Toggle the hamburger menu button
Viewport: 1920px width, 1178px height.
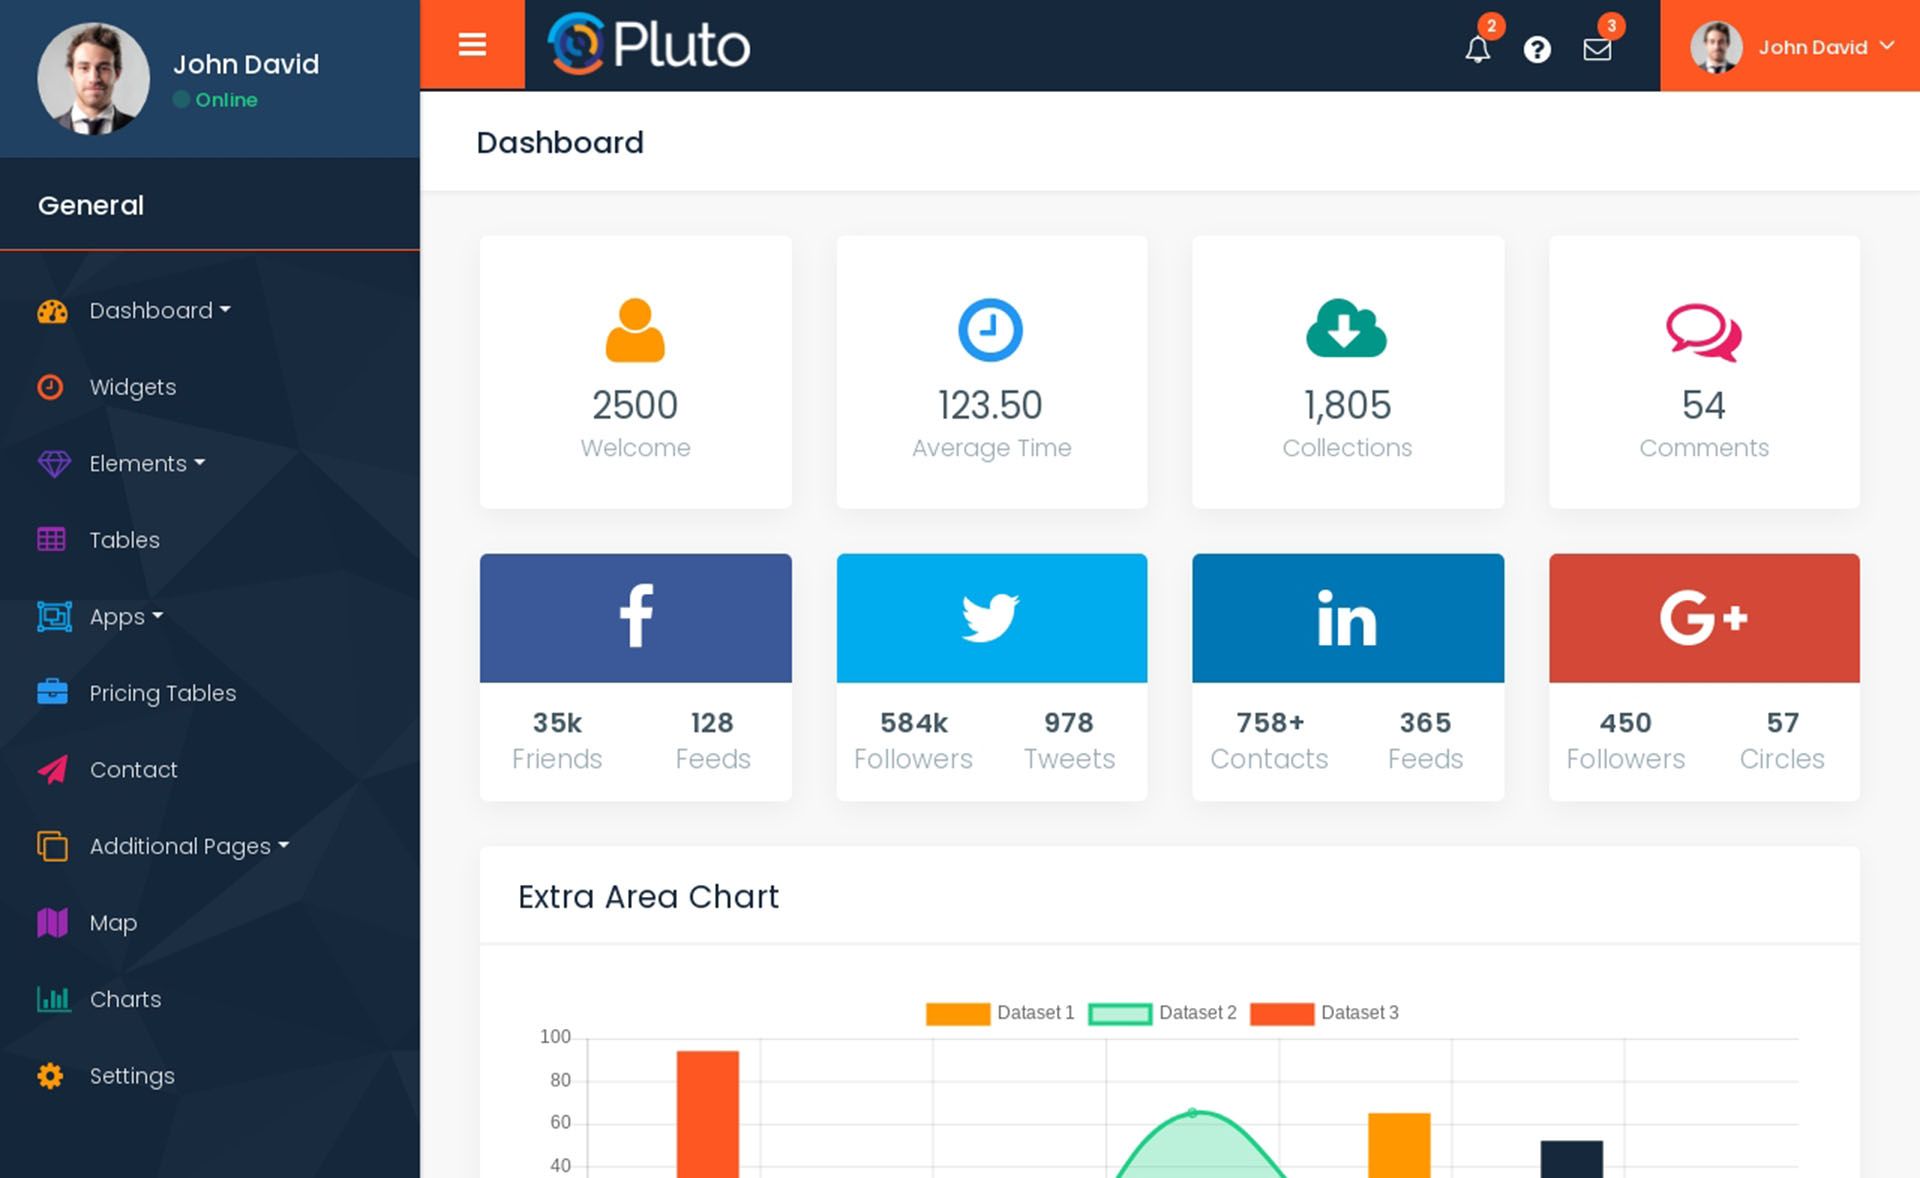[x=472, y=44]
